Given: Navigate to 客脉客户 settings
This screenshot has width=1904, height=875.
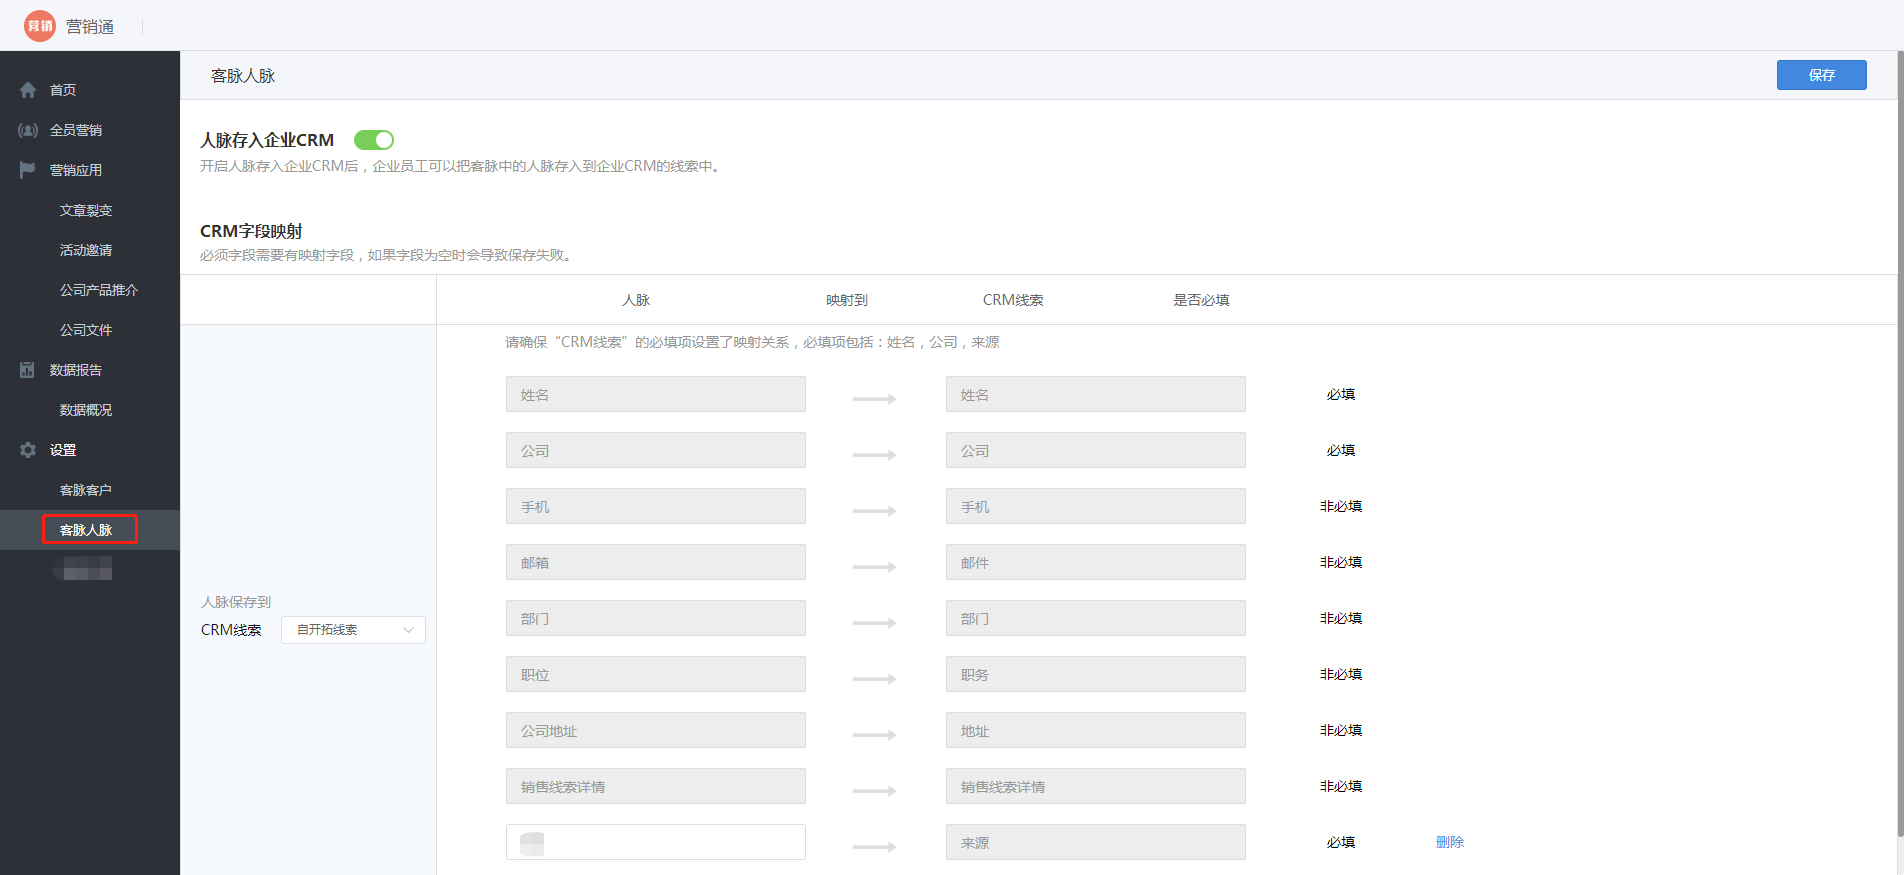Looking at the screenshot, I should click(86, 490).
